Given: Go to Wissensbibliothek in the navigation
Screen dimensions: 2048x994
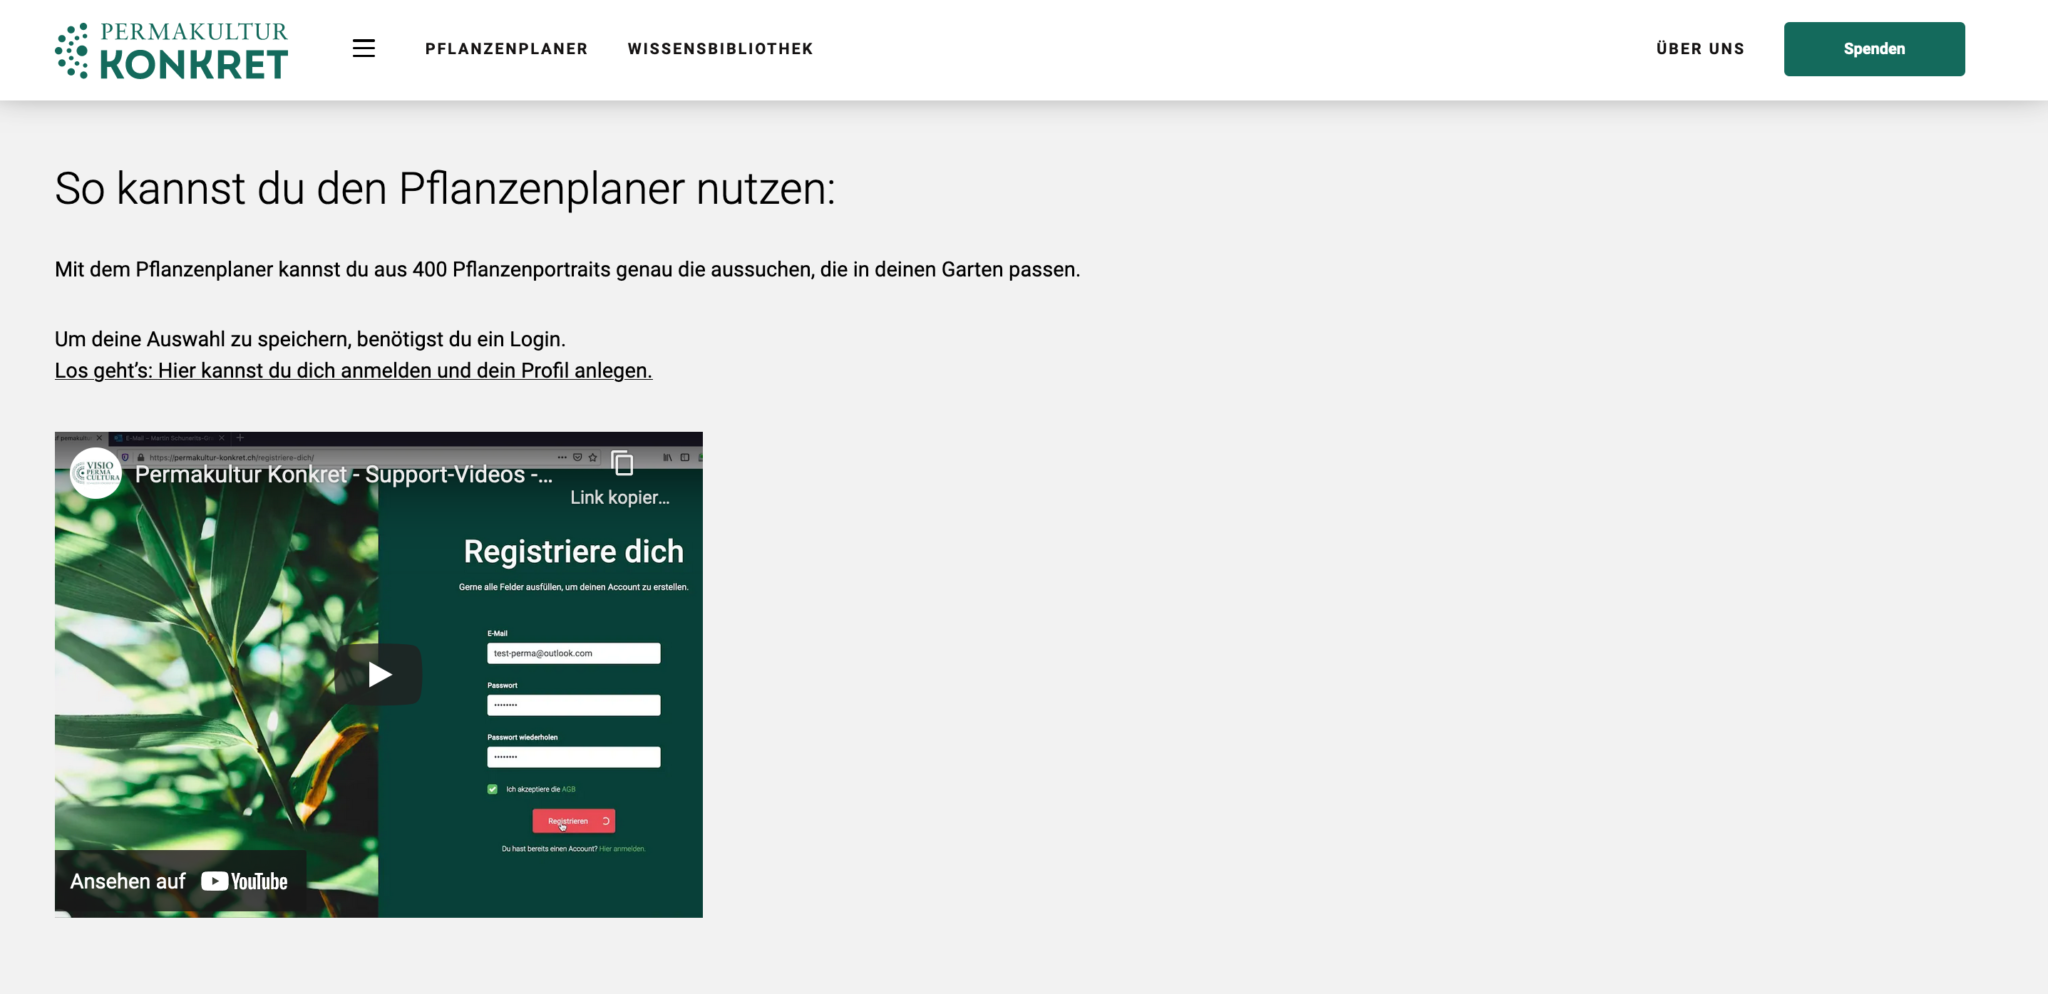Looking at the screenshot, I should 720,49.
